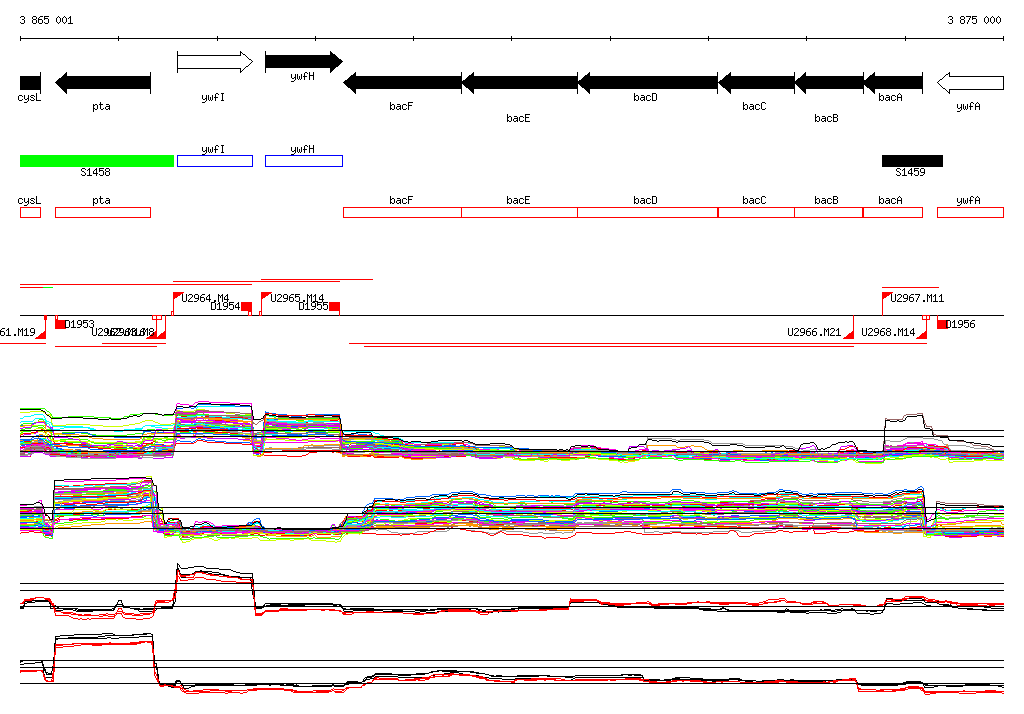Click the bacA gene arrow

click(892, 83)
